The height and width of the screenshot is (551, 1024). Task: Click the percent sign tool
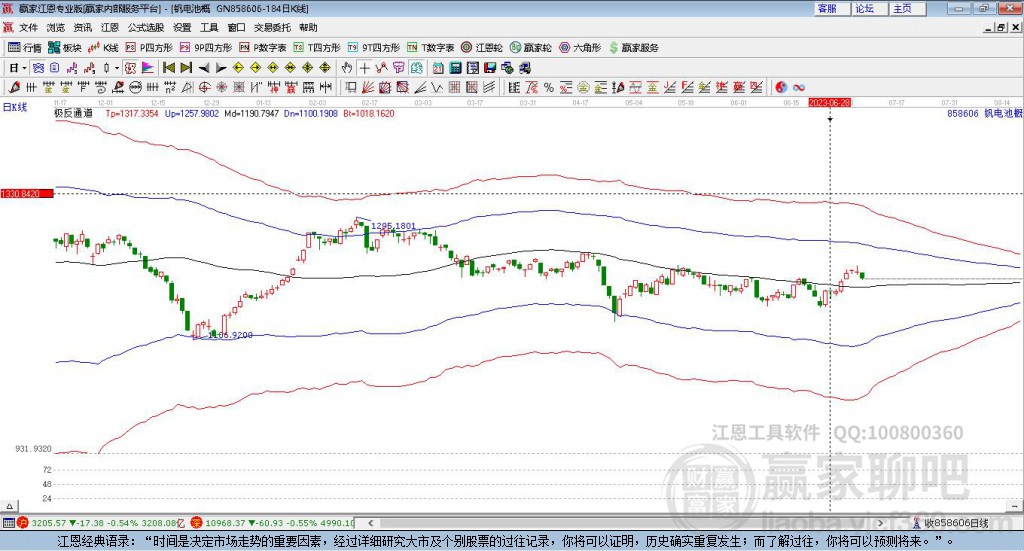(x=549, y=87)
